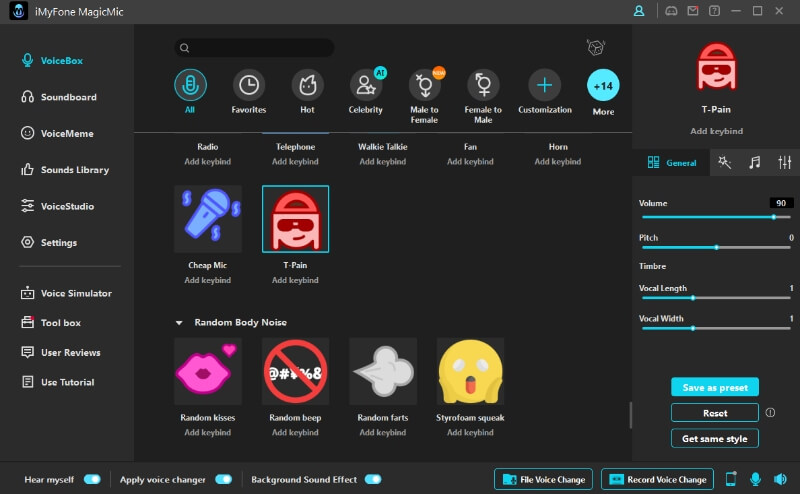Click the mobile phone icon

731,479
